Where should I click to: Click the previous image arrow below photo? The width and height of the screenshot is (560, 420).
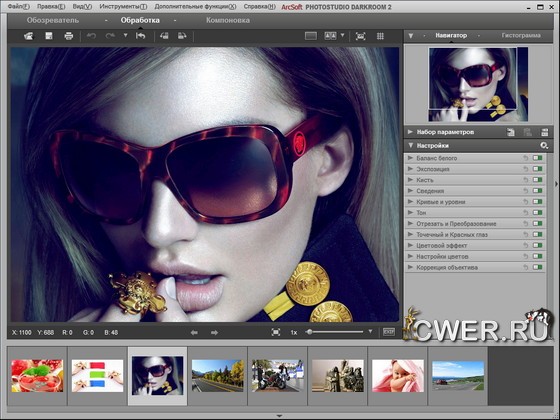coord(194,332)
